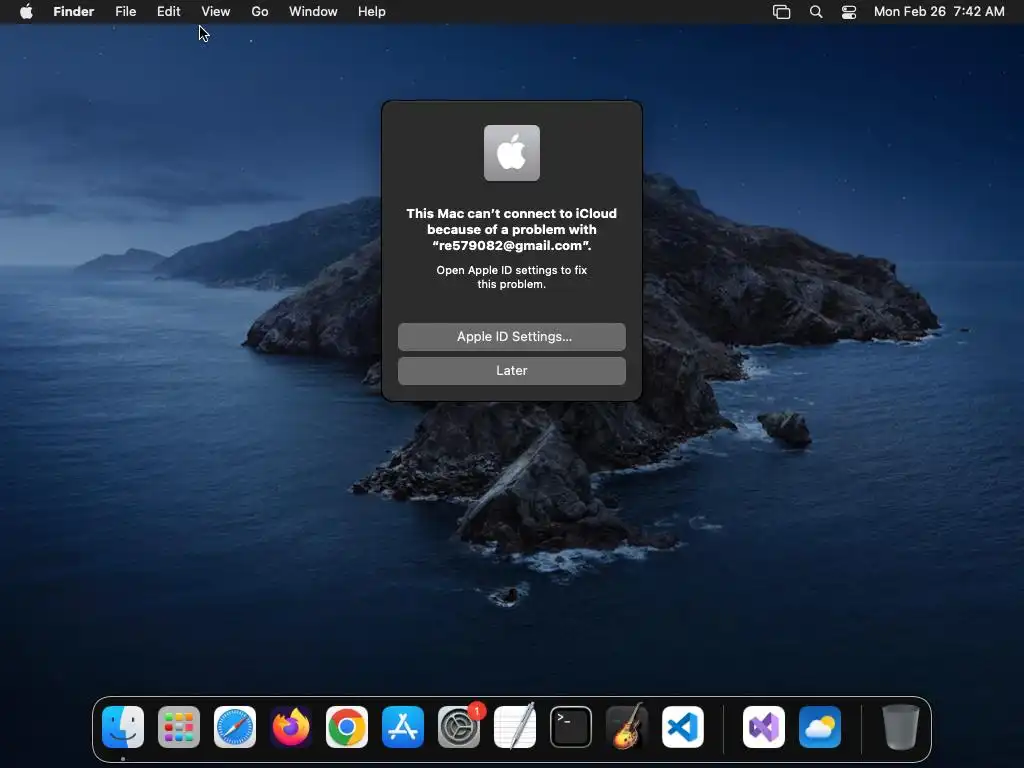Click the Apple logo in the dialog

click(512, 153)
